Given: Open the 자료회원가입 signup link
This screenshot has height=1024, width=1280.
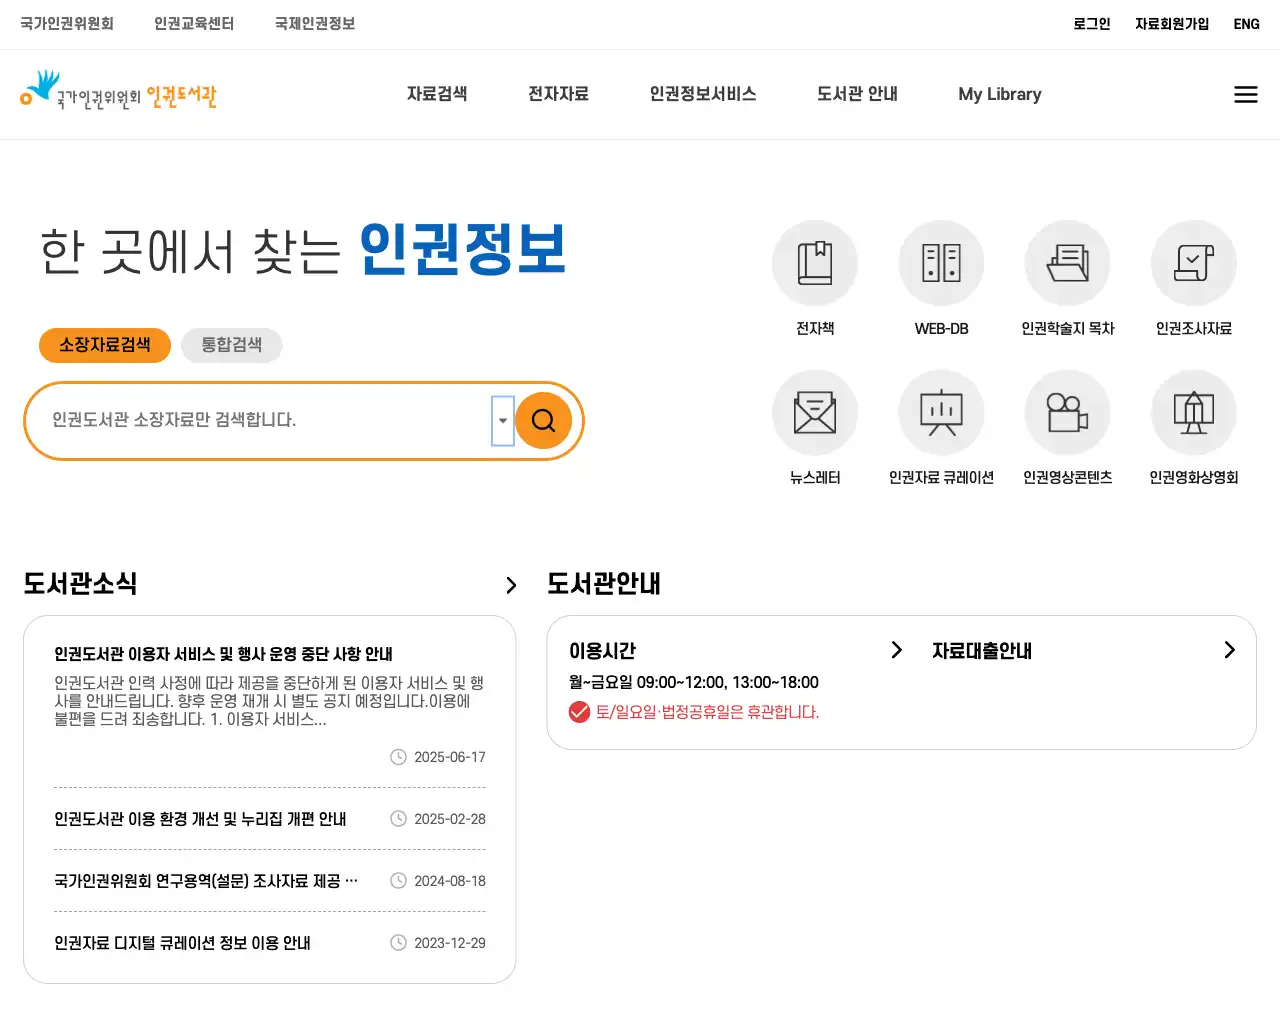Looking at the screenshot, I should pos(1171,23).
